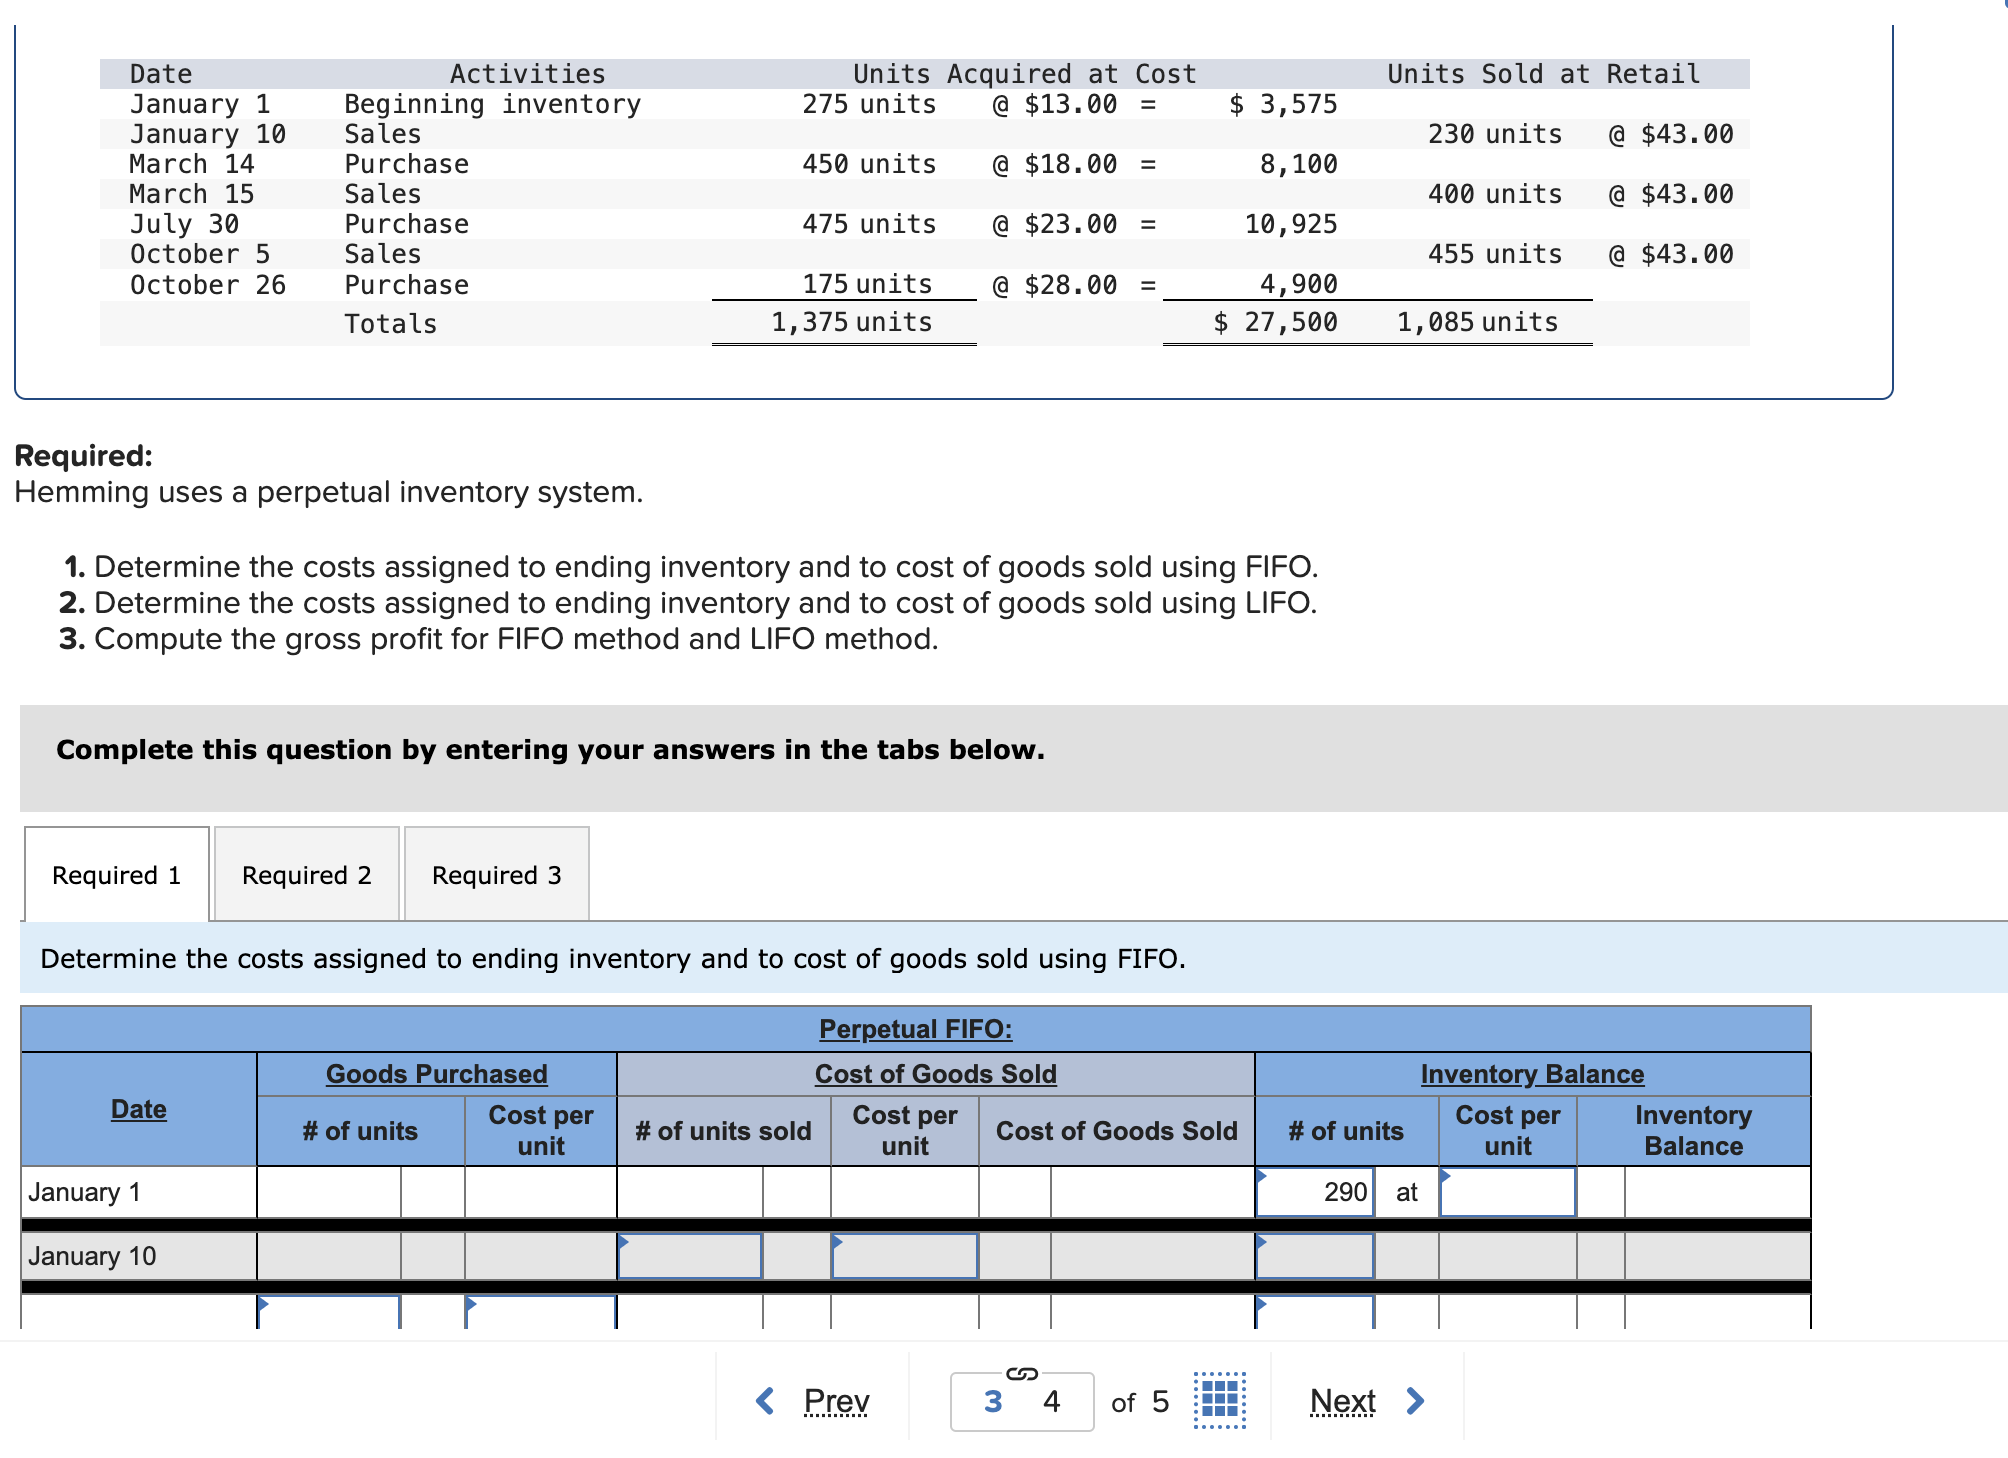
Task: Click the goods purchased units field below January 10
Action: (x=329, y=1312)
